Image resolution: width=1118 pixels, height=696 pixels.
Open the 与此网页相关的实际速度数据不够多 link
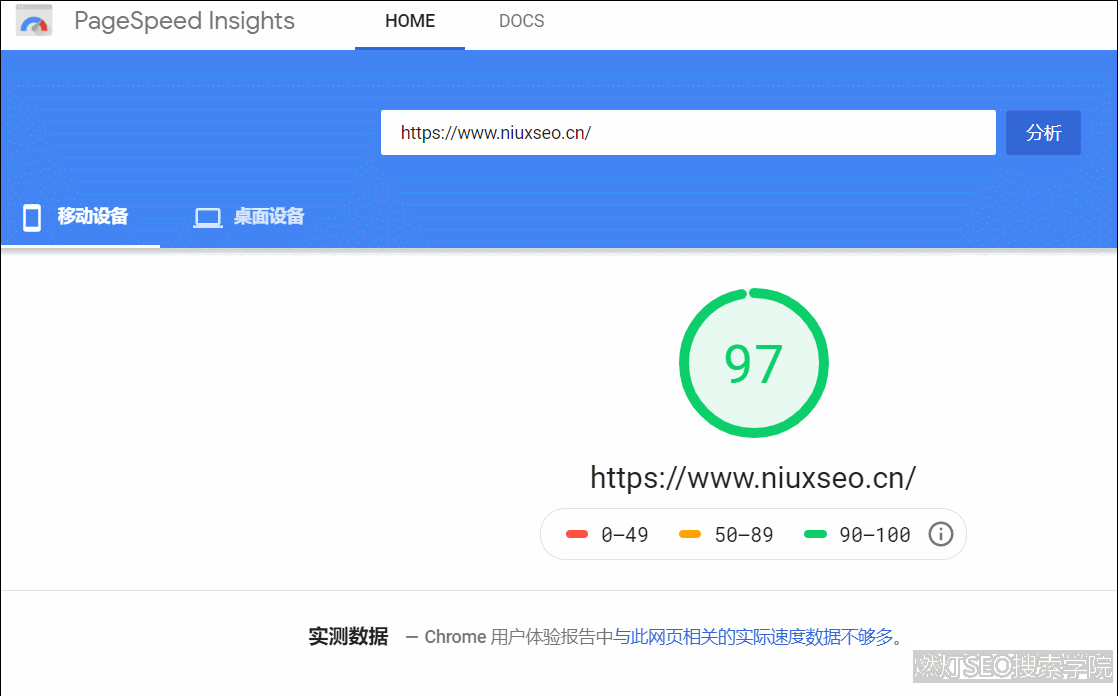(754, 637)
